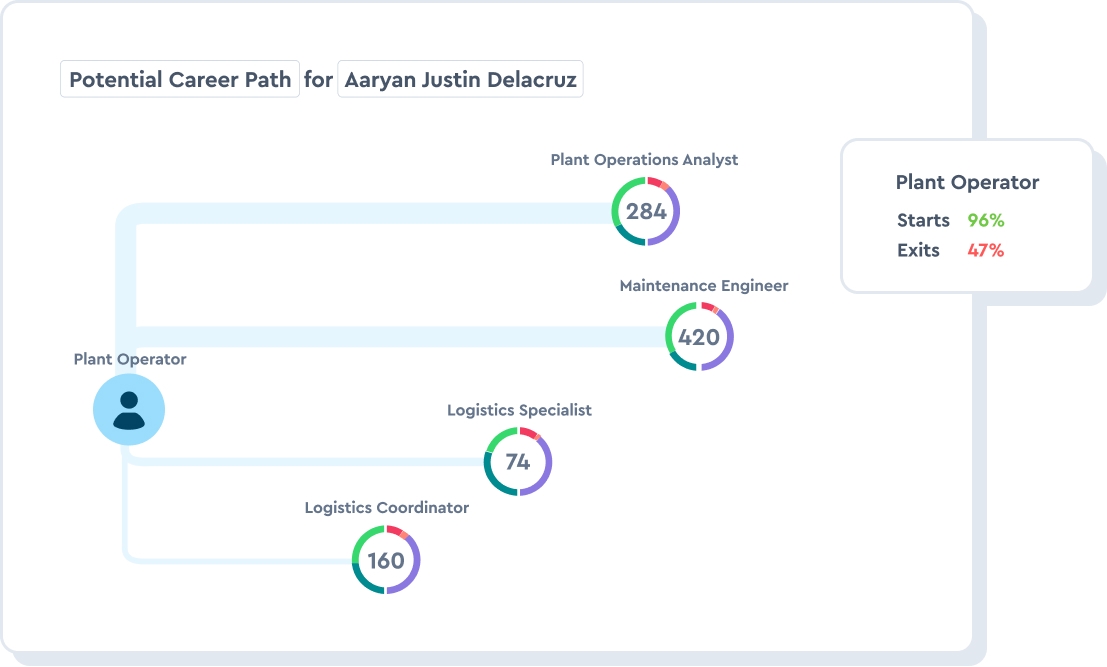Screen dimensions: 1107x667
Task: Select the Maintenance Engineer label
Action: (703, 285)
